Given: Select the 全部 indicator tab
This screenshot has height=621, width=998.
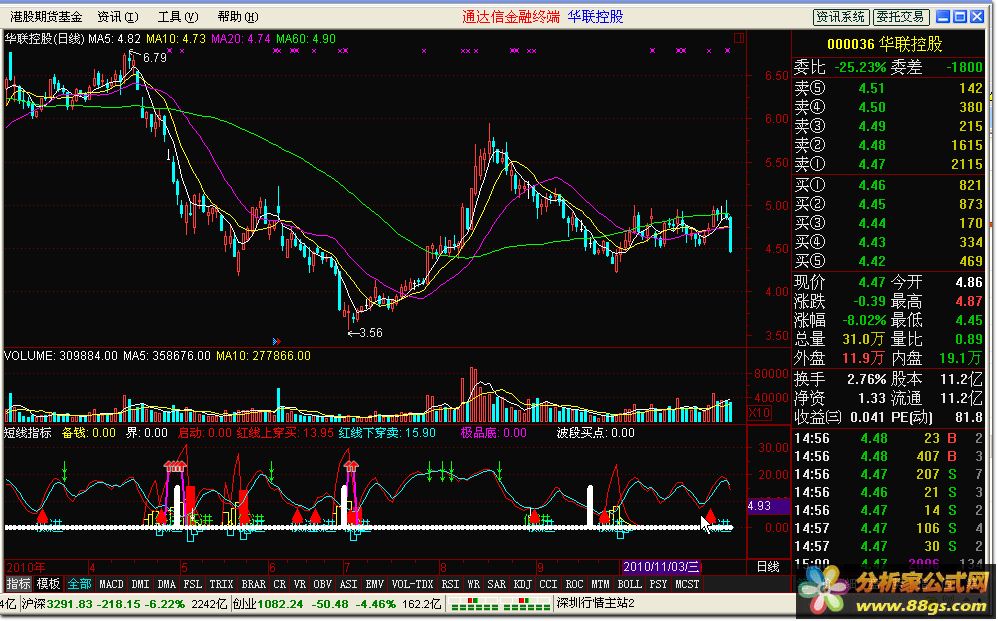Looking at the screenshot, I should click(80, 584).
